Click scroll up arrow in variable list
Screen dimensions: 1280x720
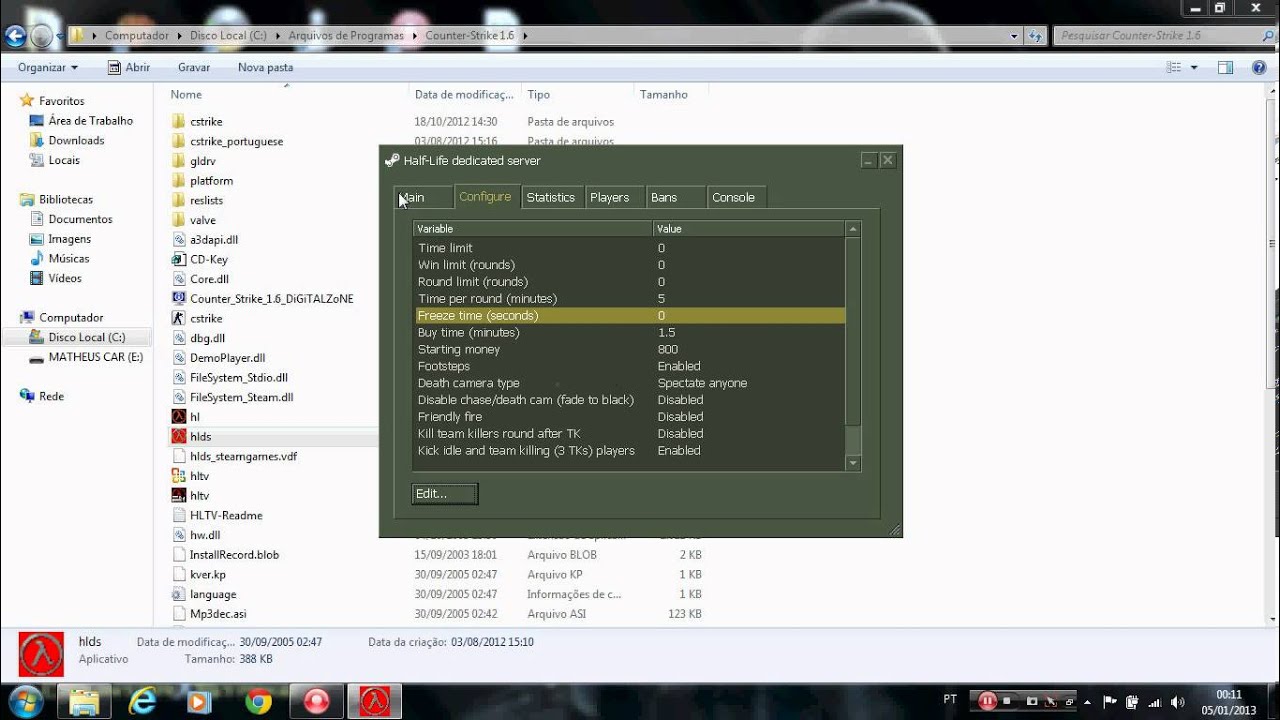(853, 229)
